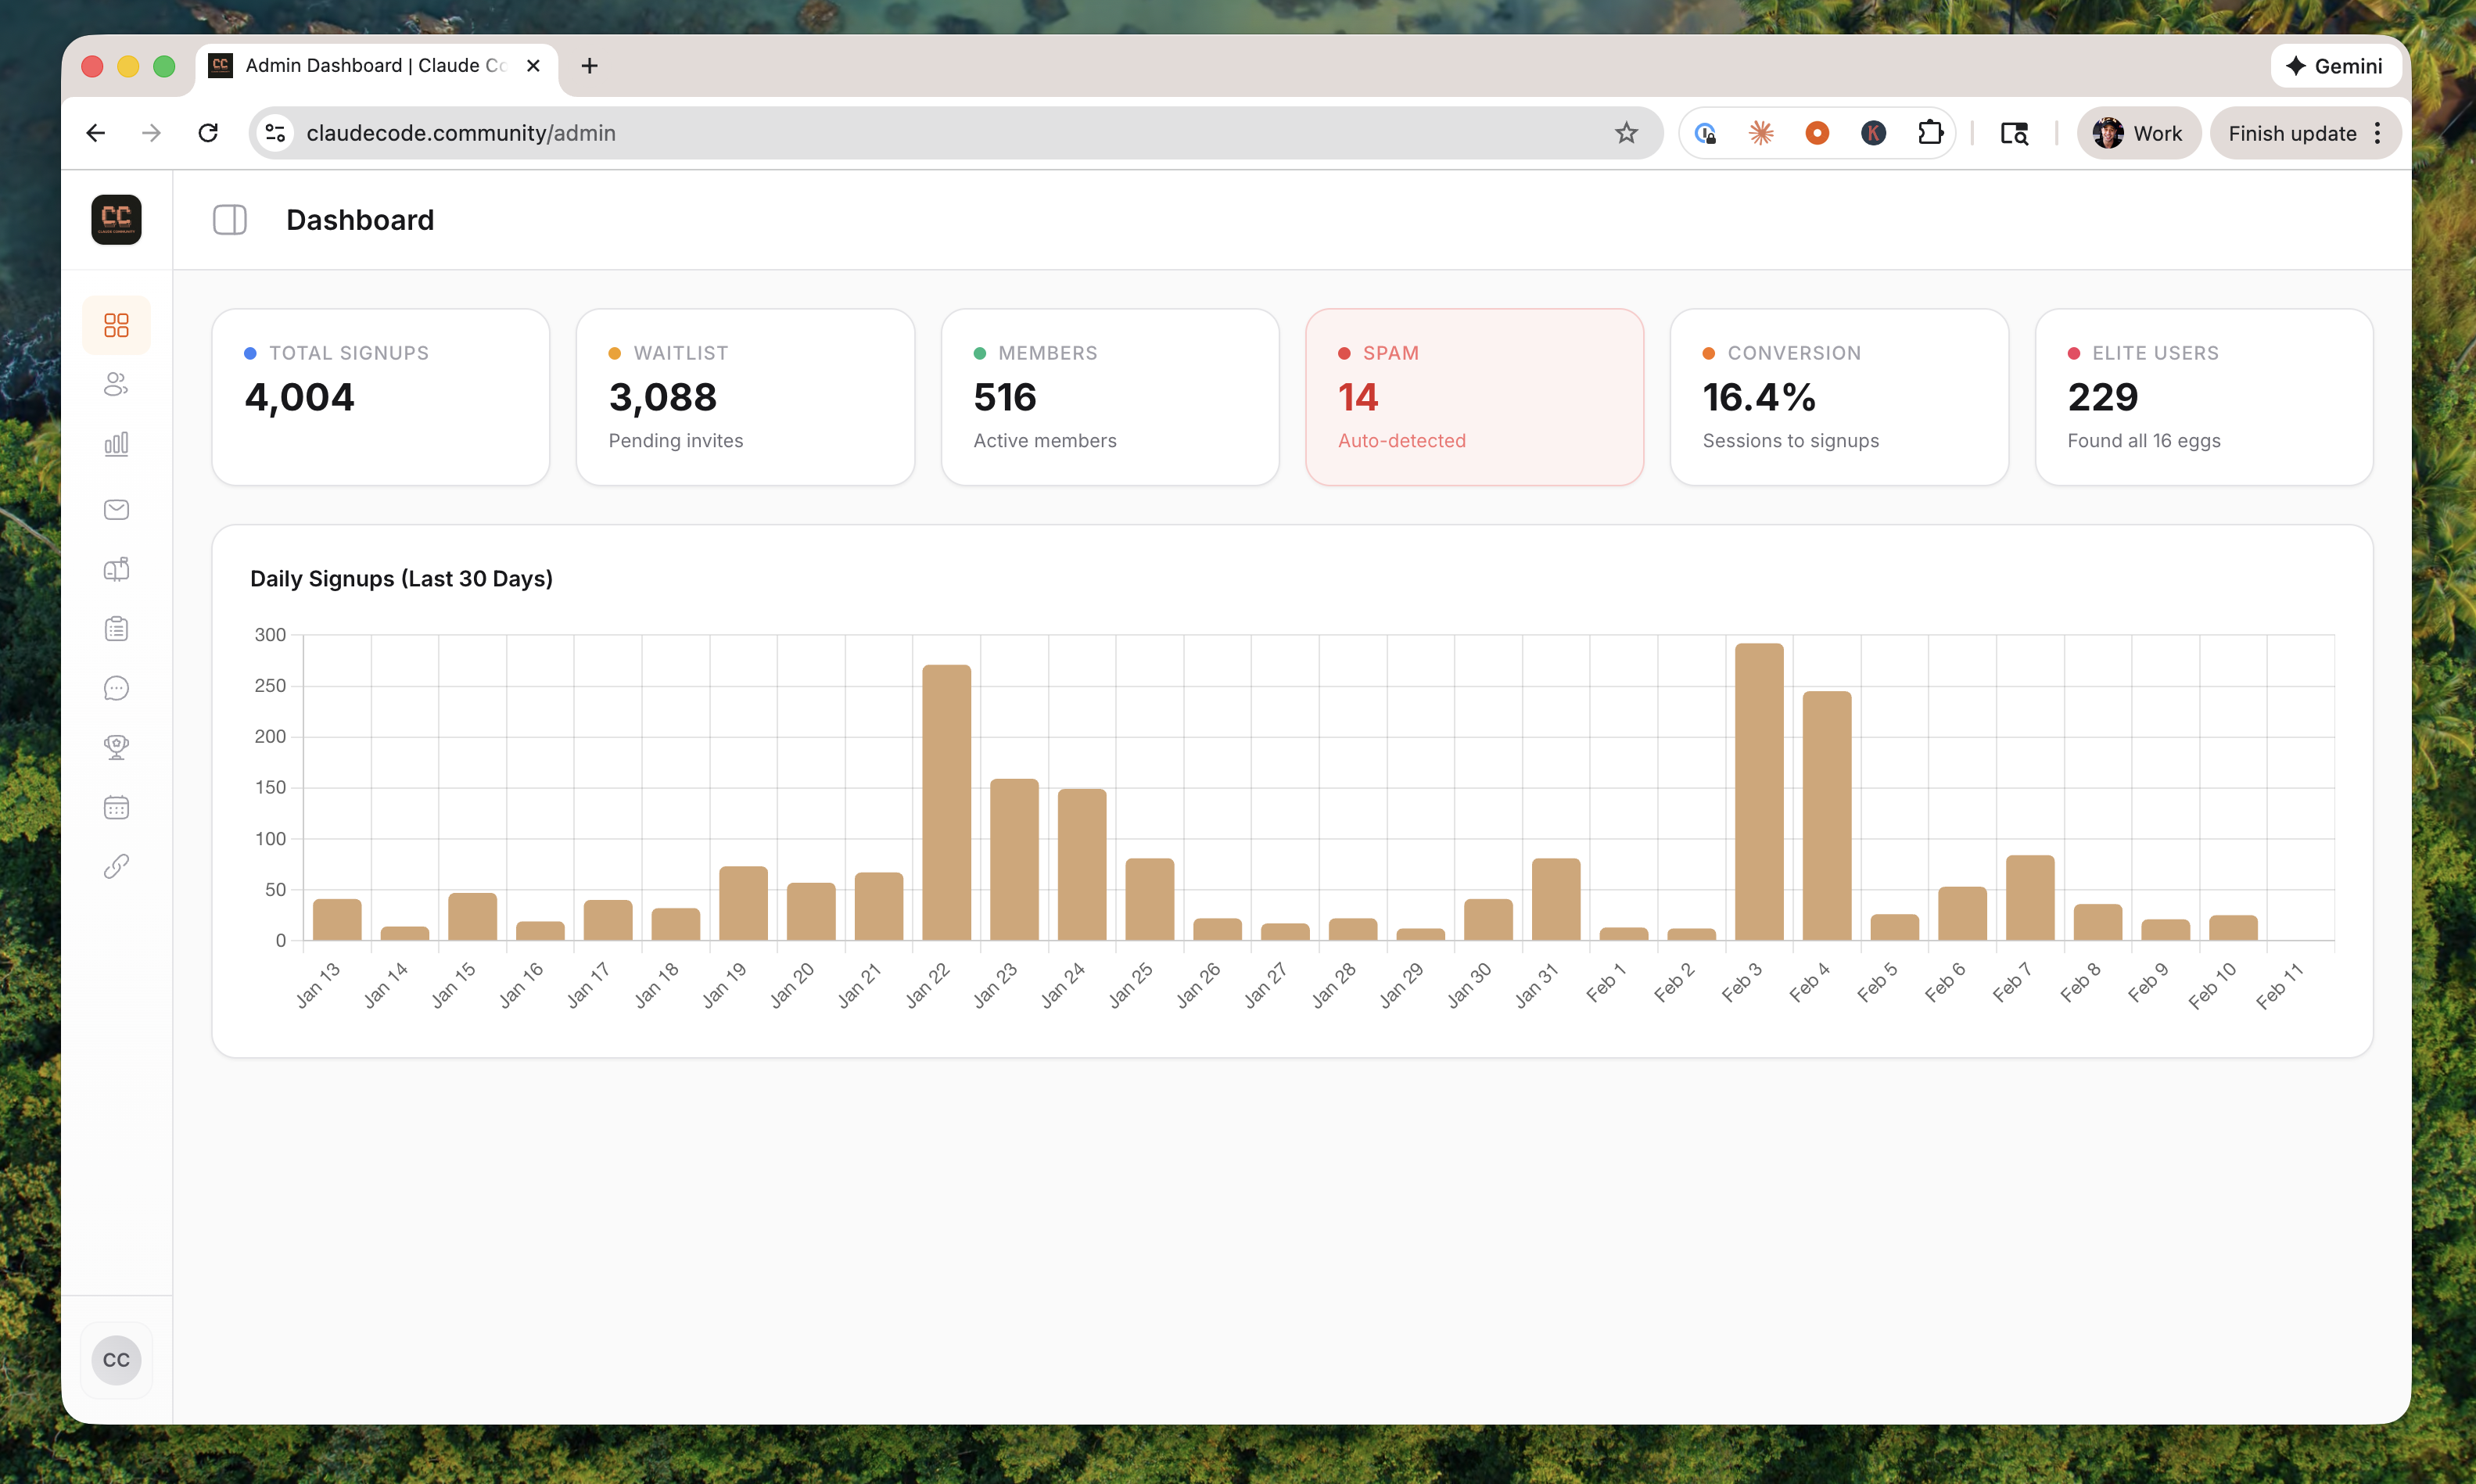Open the orange circle extension icon
Viewport: 2476px width, 1484px height.
point(1817,133)
